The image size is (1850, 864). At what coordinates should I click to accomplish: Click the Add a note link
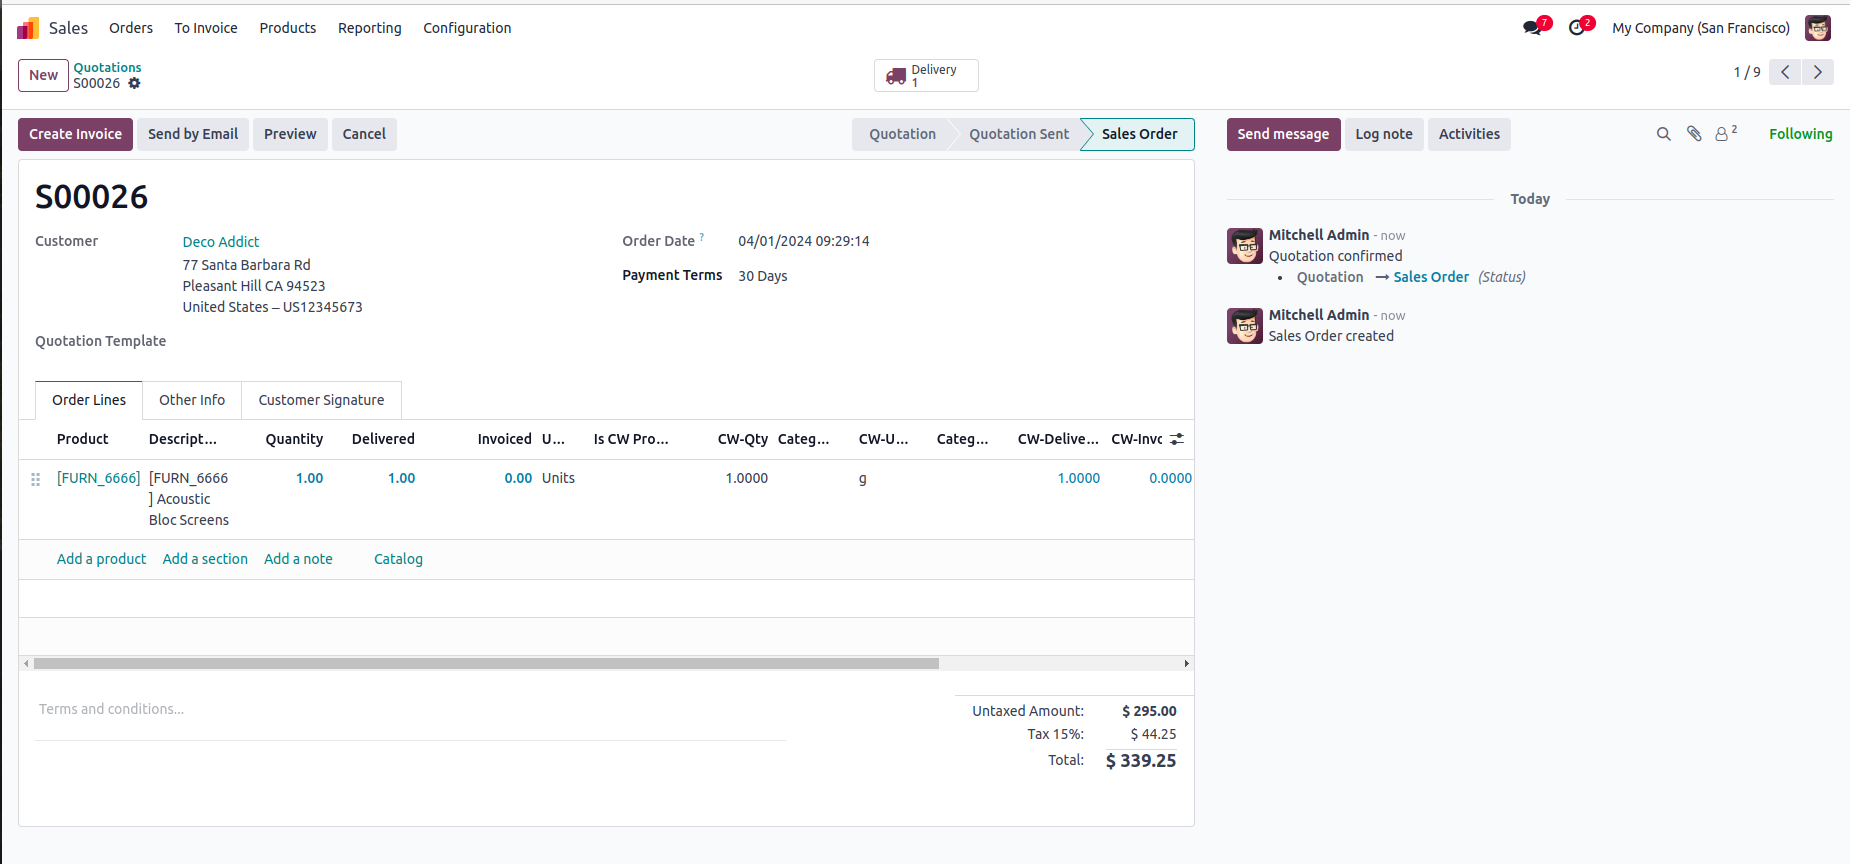click(x=298, y=559)
